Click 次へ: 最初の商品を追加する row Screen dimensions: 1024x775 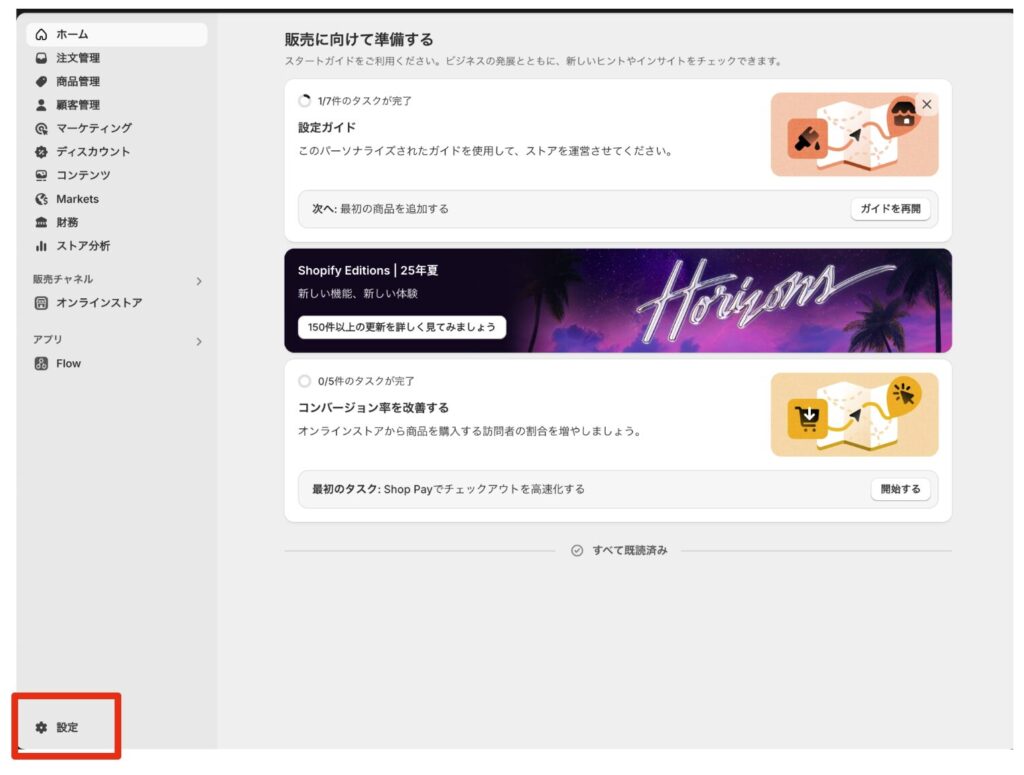click(618, 209)
